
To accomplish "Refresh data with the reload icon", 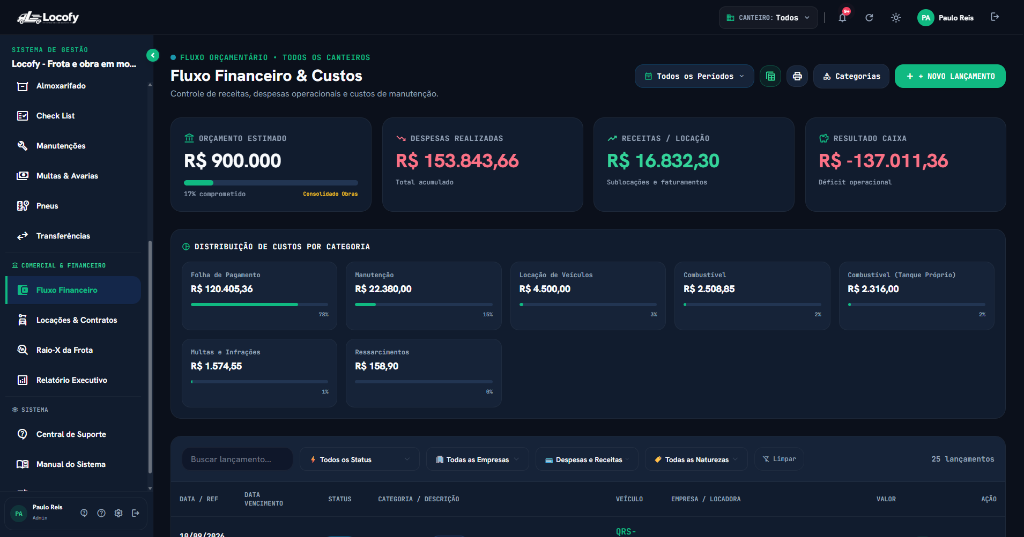I will (x=869, y=18).
